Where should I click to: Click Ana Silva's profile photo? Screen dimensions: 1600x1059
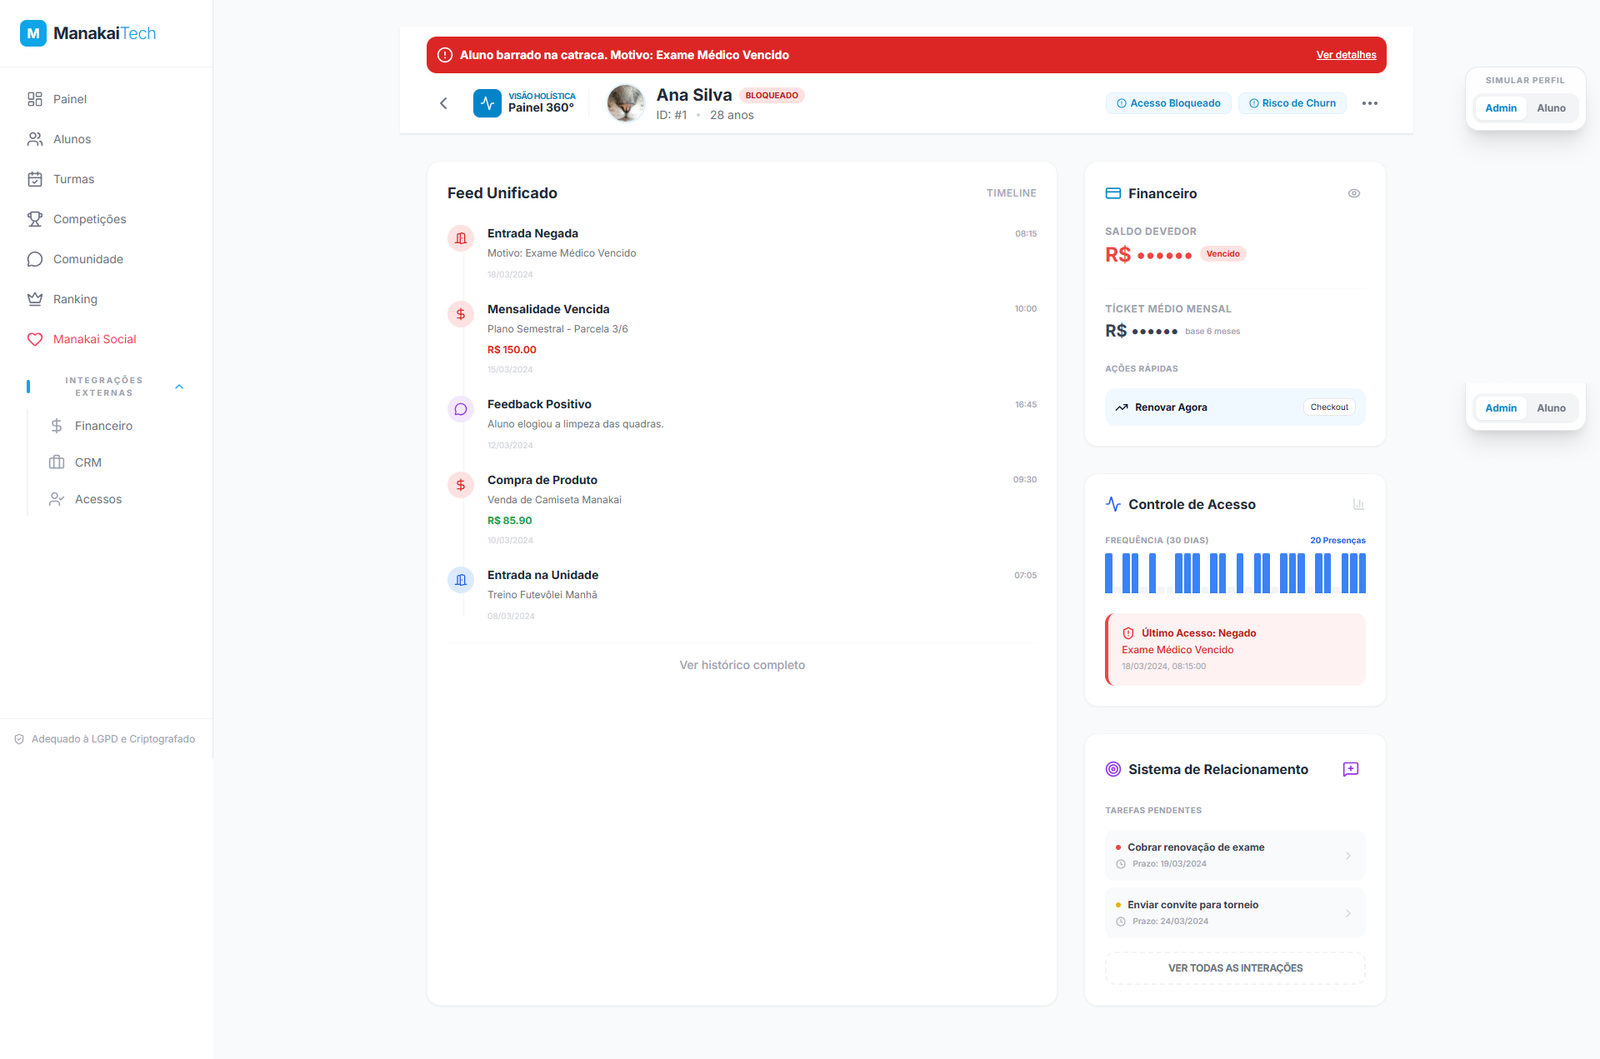tap(626, 103)
